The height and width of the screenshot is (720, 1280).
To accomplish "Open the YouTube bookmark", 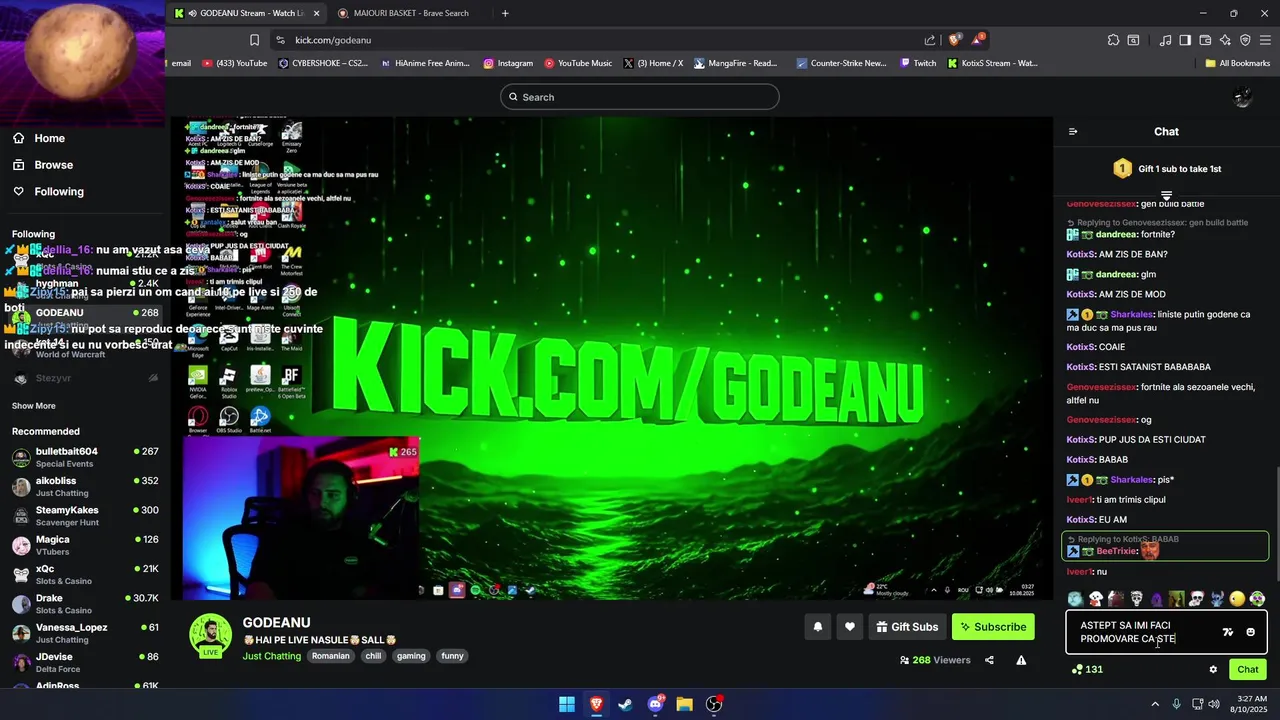I will [235, 63].
